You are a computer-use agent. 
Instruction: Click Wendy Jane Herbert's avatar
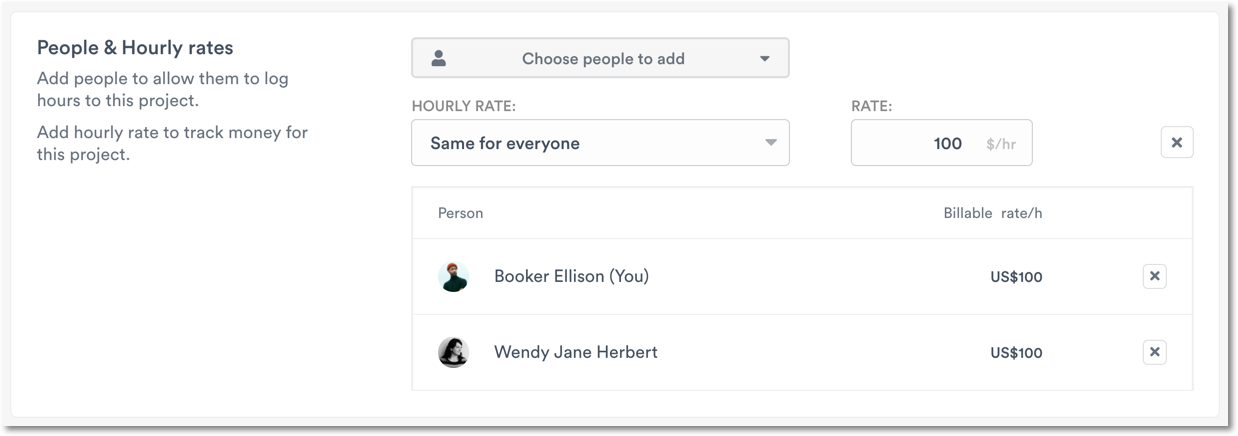click(x=453, y=352)
